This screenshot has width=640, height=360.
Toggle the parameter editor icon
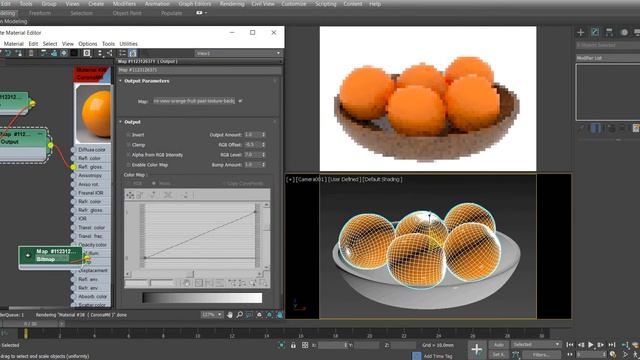click(x=133, y=53)
